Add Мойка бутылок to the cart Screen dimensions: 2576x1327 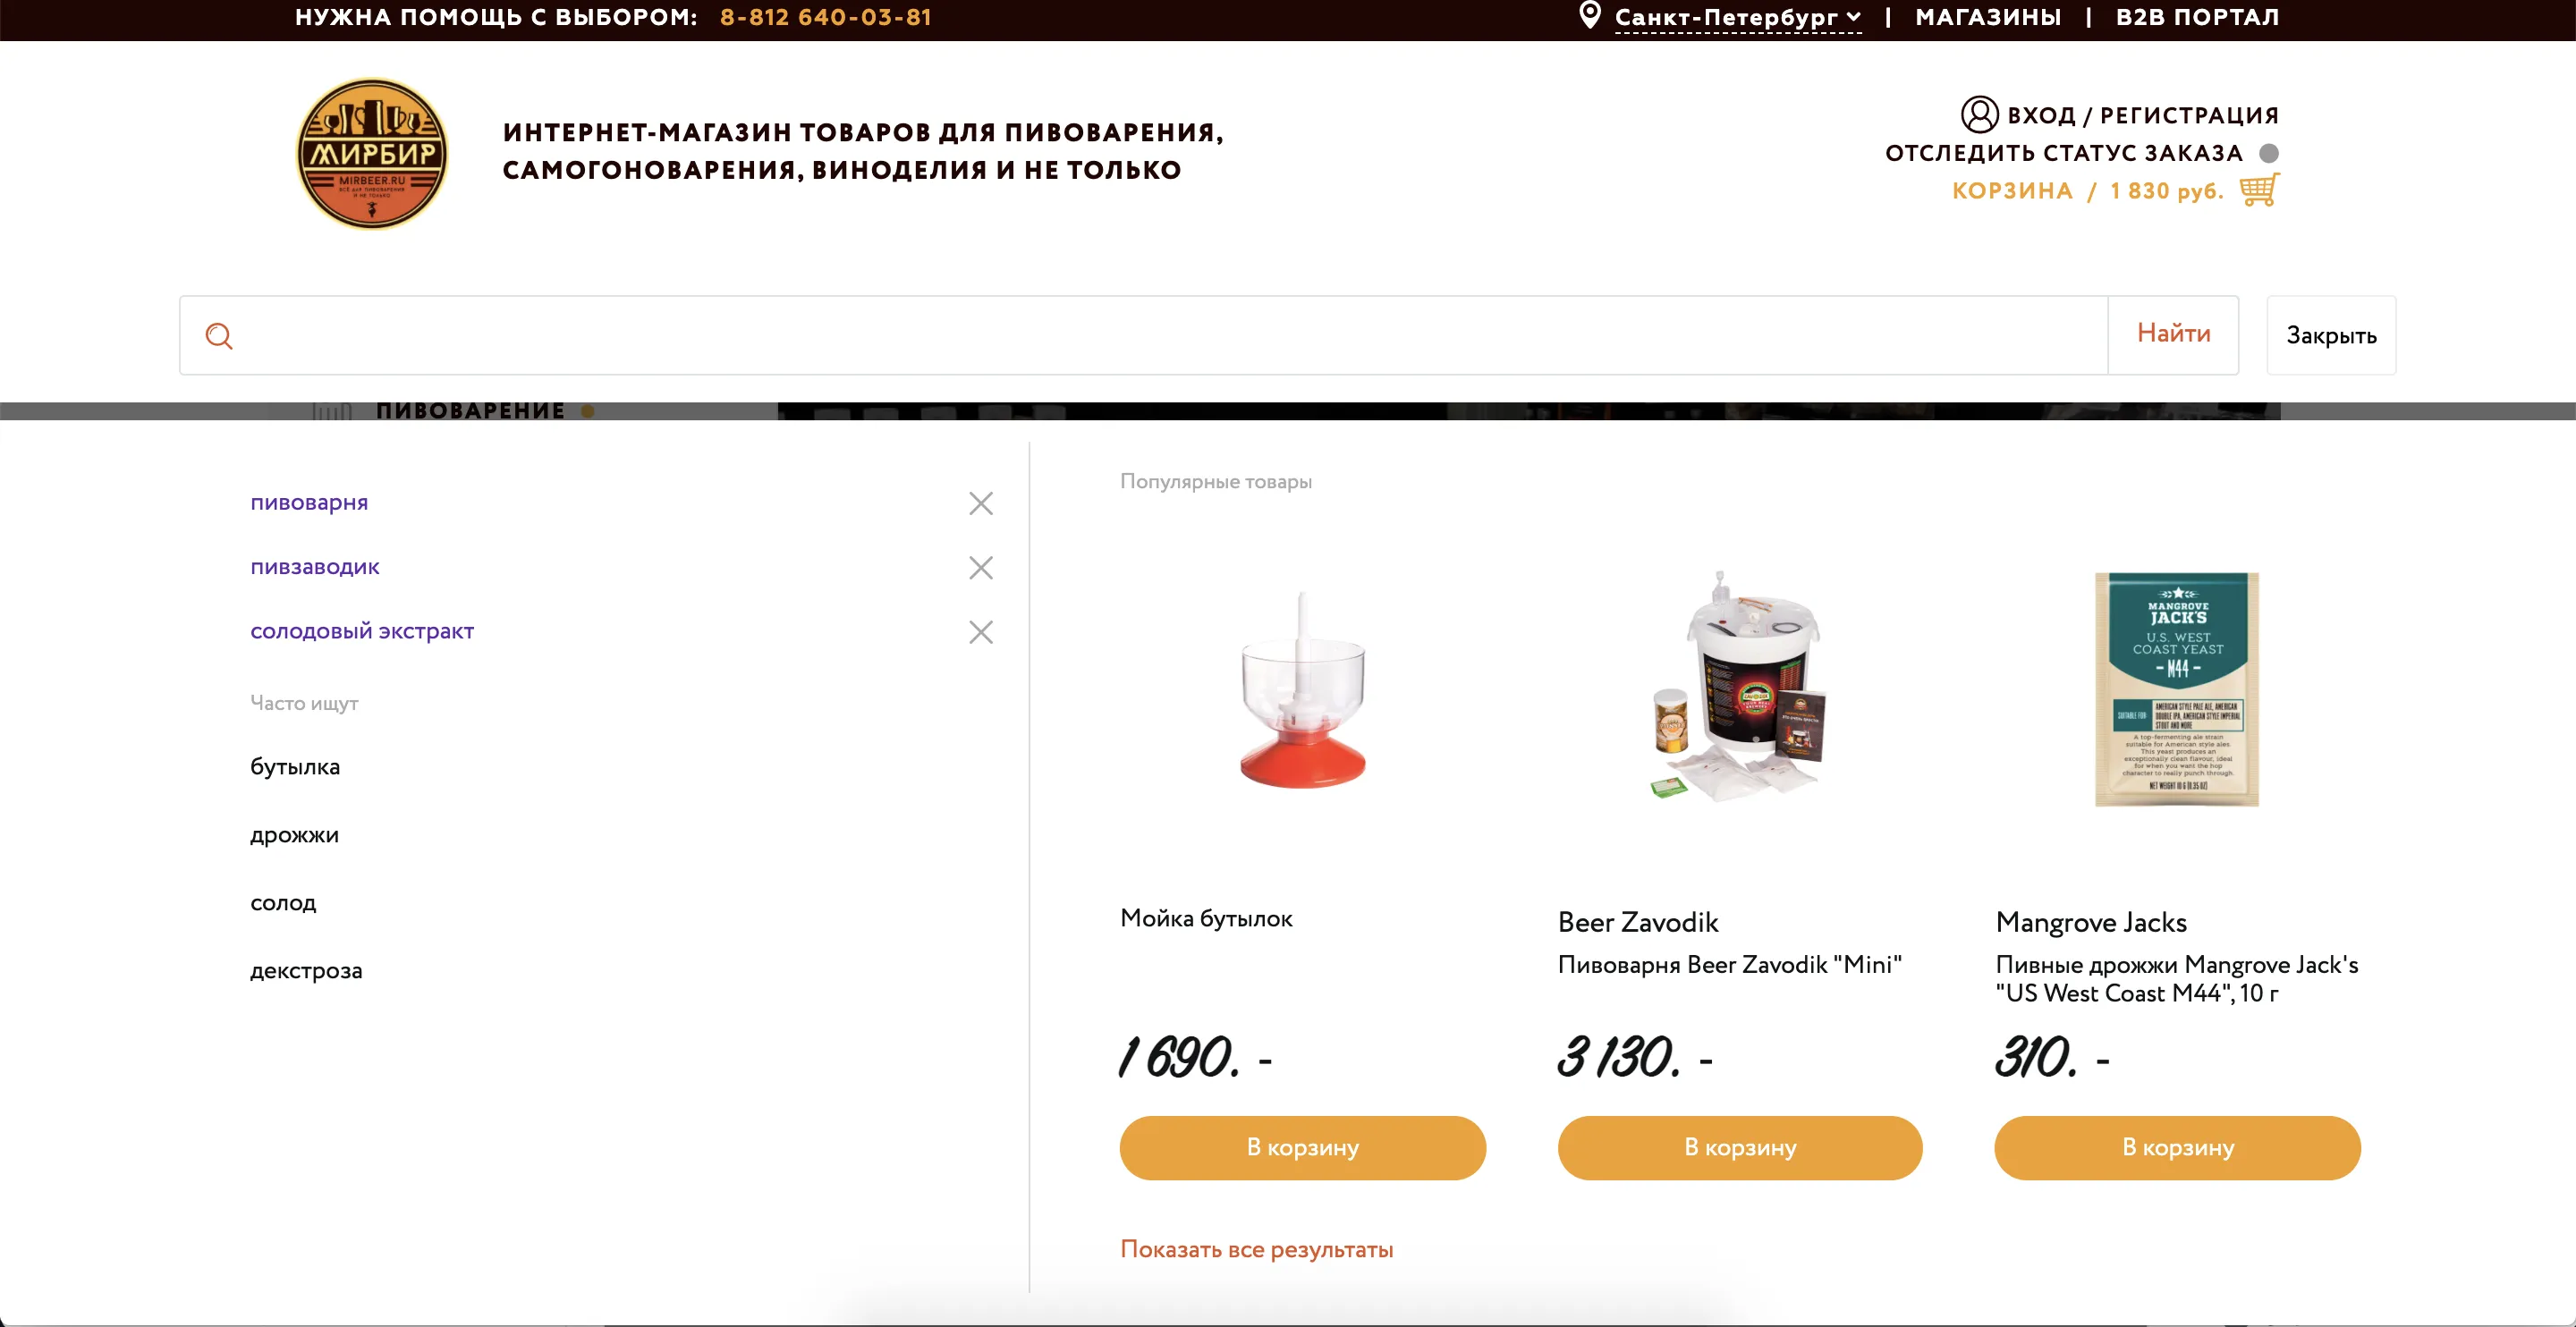[x=1301, y=1148]
